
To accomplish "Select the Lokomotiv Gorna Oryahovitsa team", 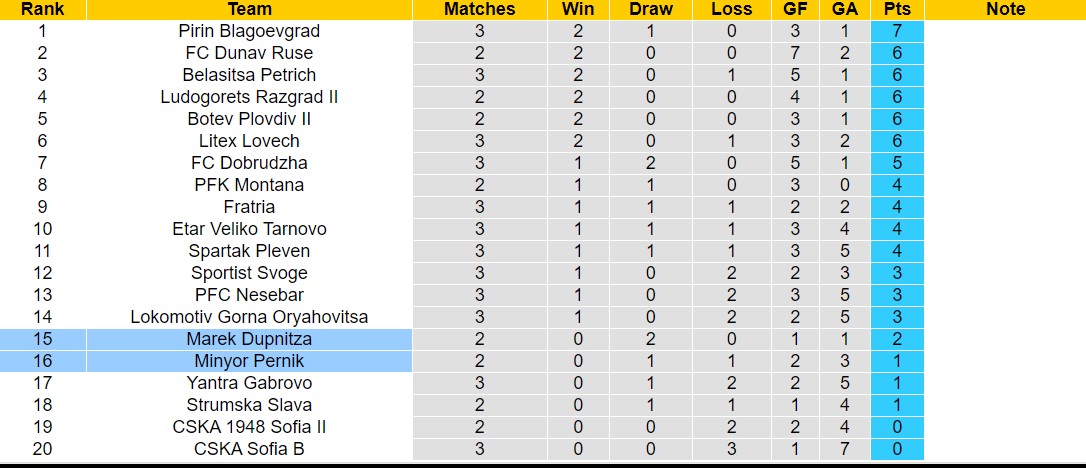I will point(249,317).
